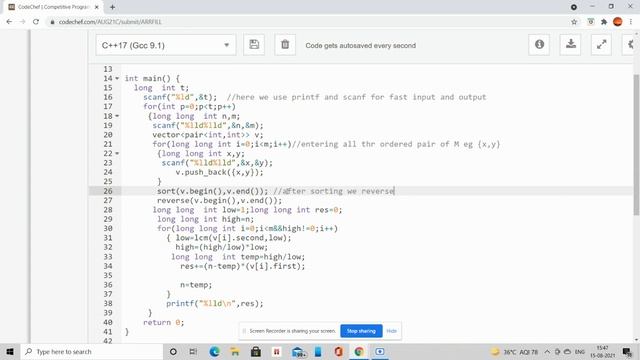Click the vector<pair<int,int>> v; line
This screenshot has height=360, width=640.
pyautogui.click(x=208, y=135)
